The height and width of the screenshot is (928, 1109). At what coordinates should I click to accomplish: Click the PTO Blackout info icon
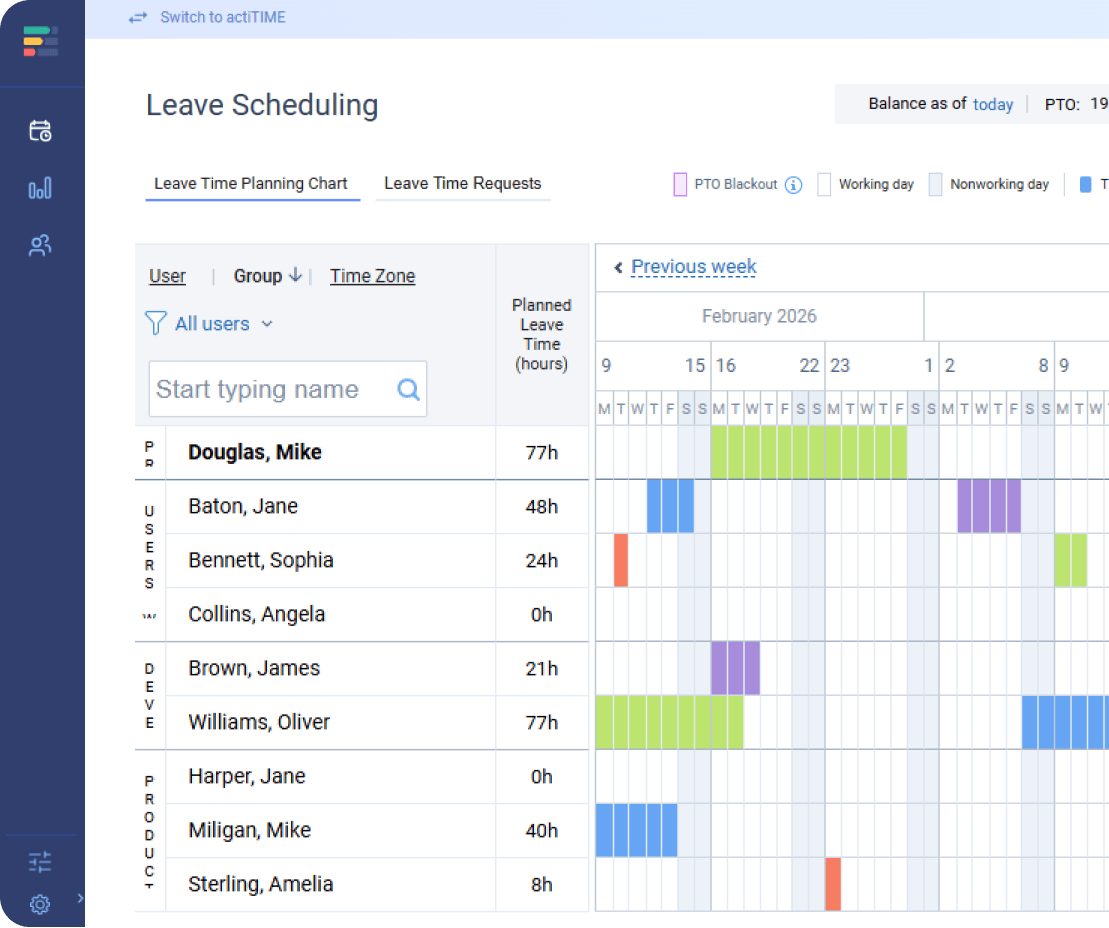793,185
